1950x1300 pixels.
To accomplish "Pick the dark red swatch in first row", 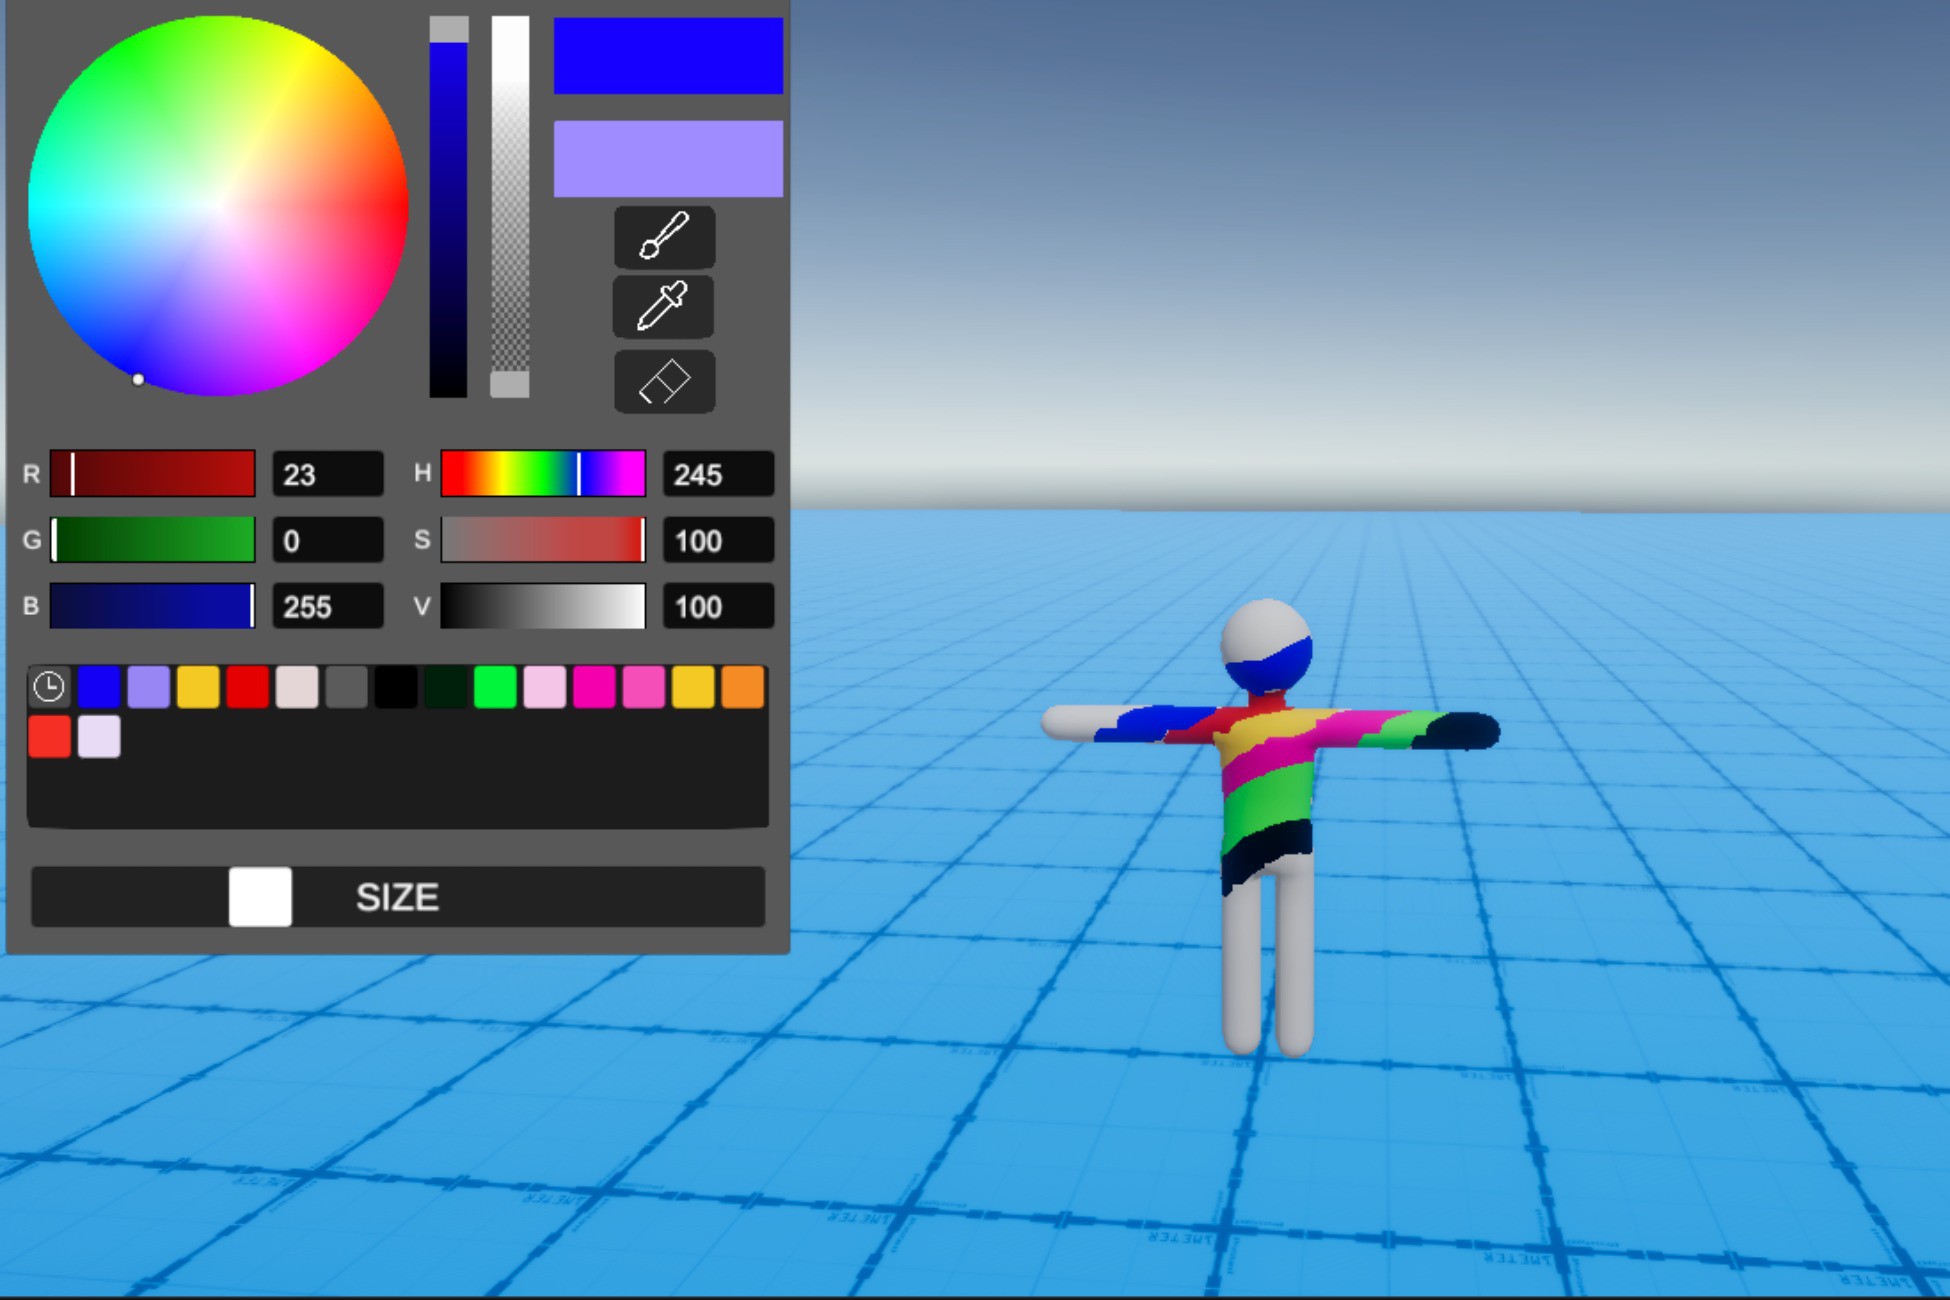I will (x=247, y=687).
